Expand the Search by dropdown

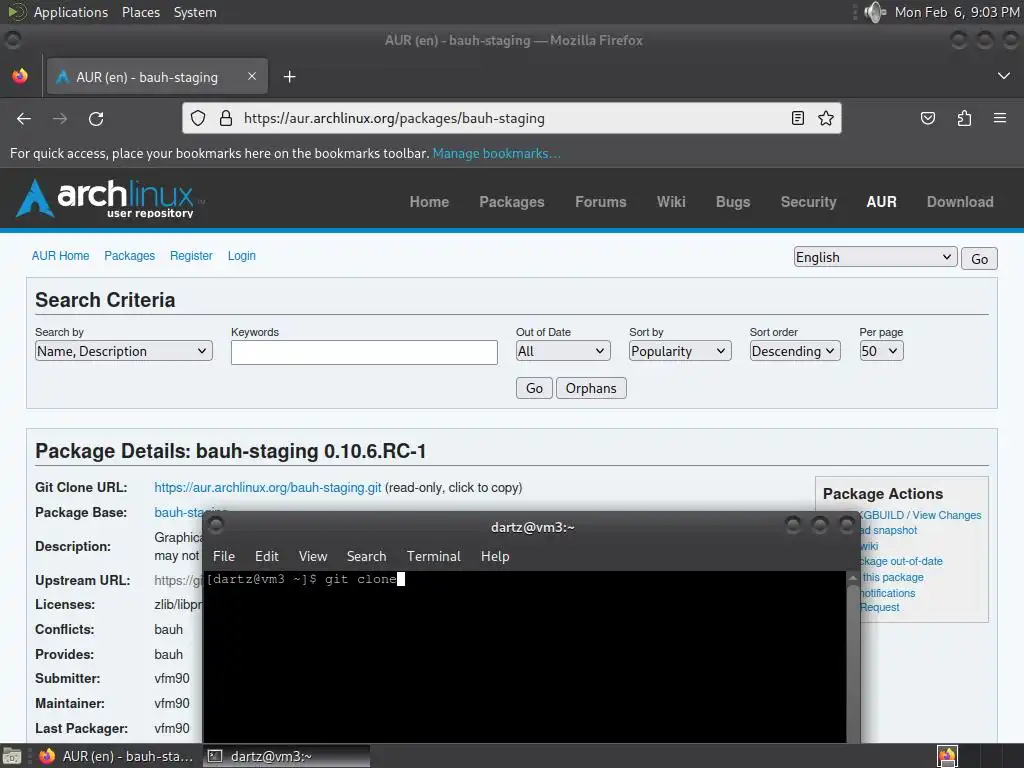point(123,351)
